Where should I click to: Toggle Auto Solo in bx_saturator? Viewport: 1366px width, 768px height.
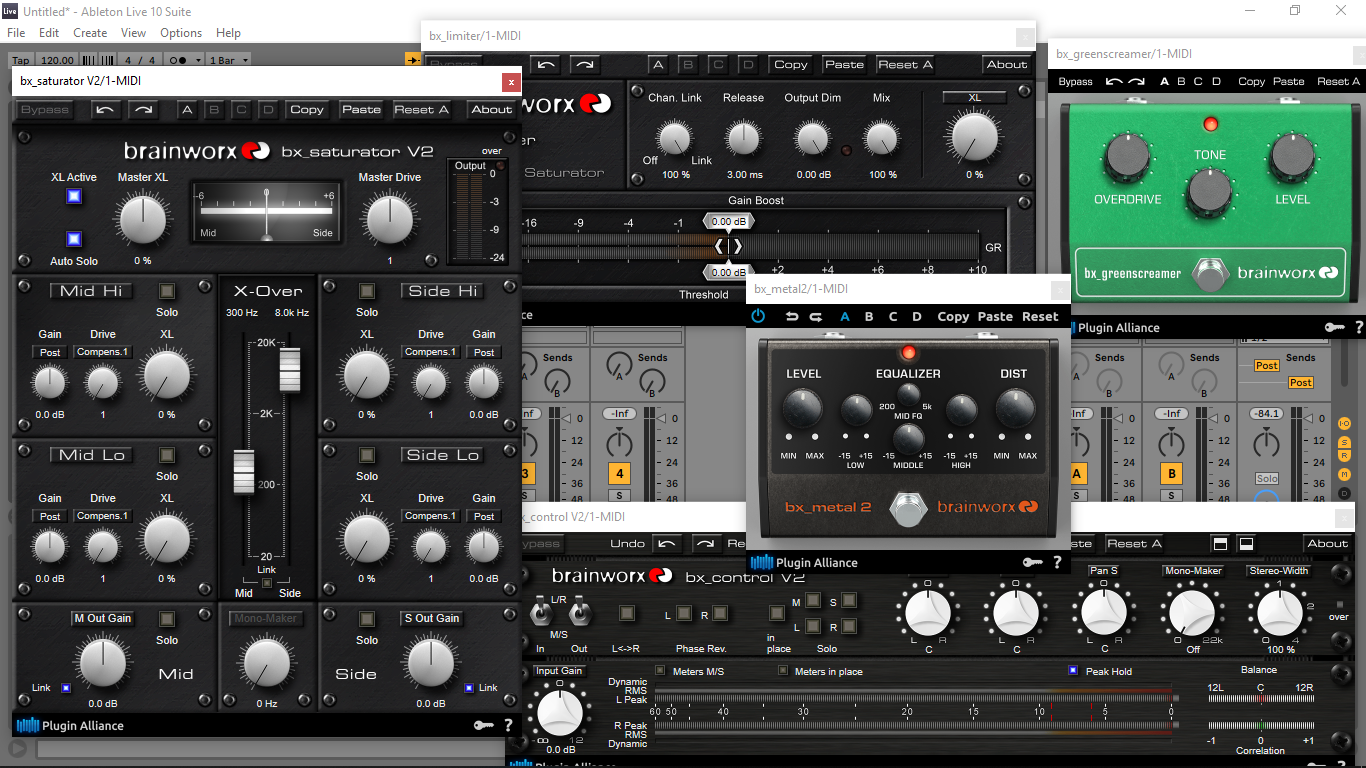(x=73, y=239)
